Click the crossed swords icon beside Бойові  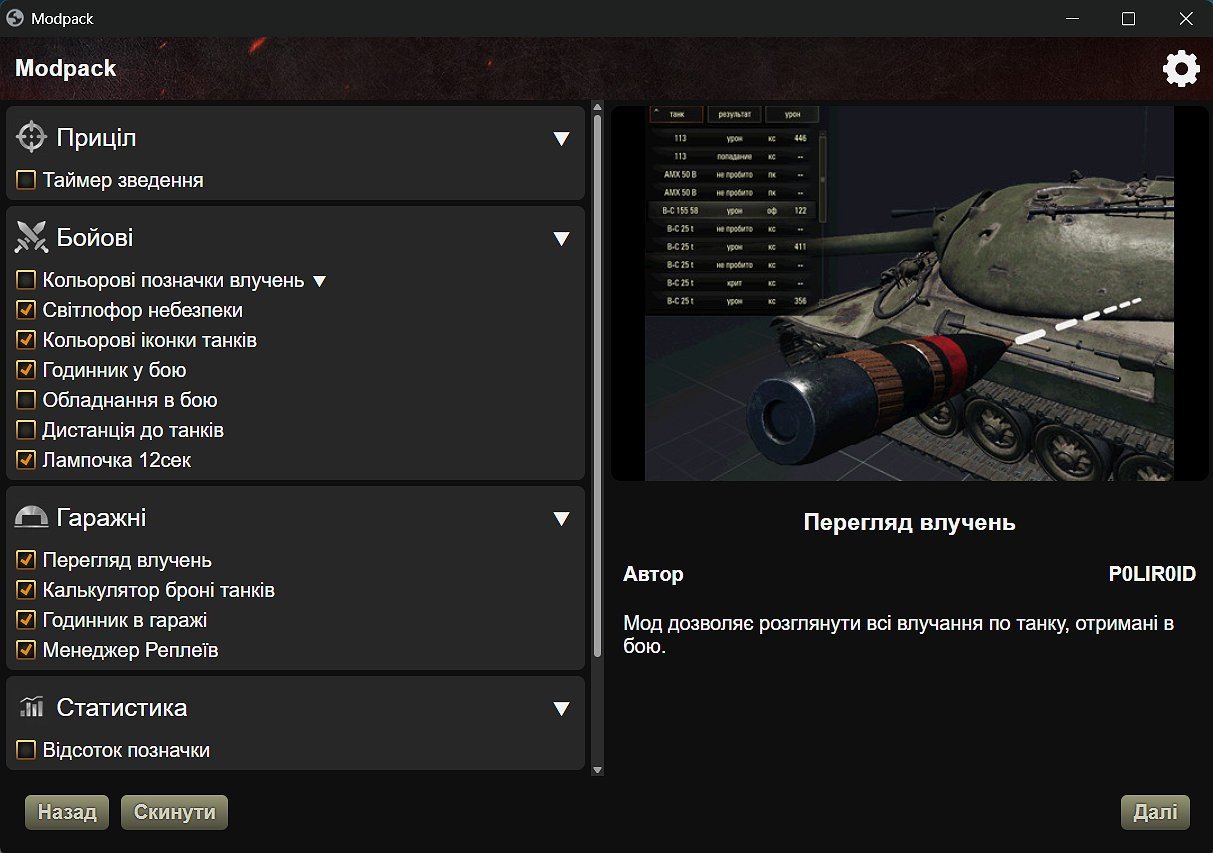pyautogui.click(x=32, y=238)
